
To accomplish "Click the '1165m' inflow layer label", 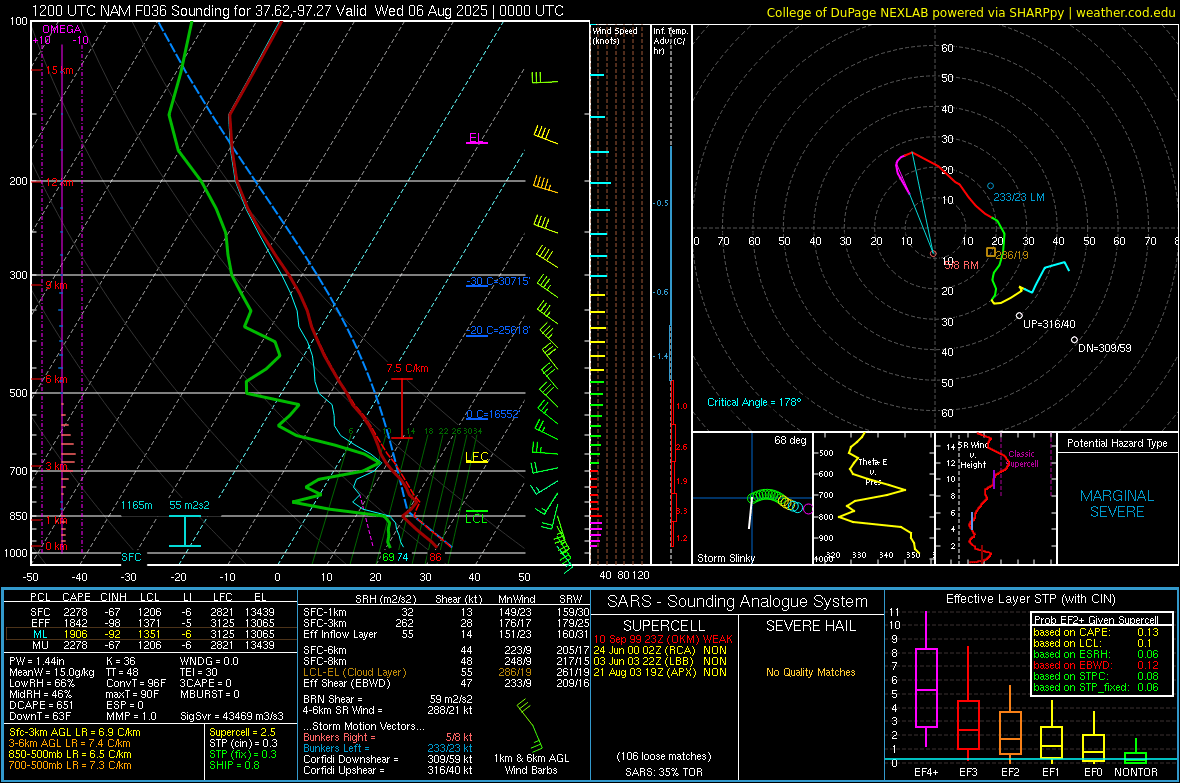I will [136, 504].
